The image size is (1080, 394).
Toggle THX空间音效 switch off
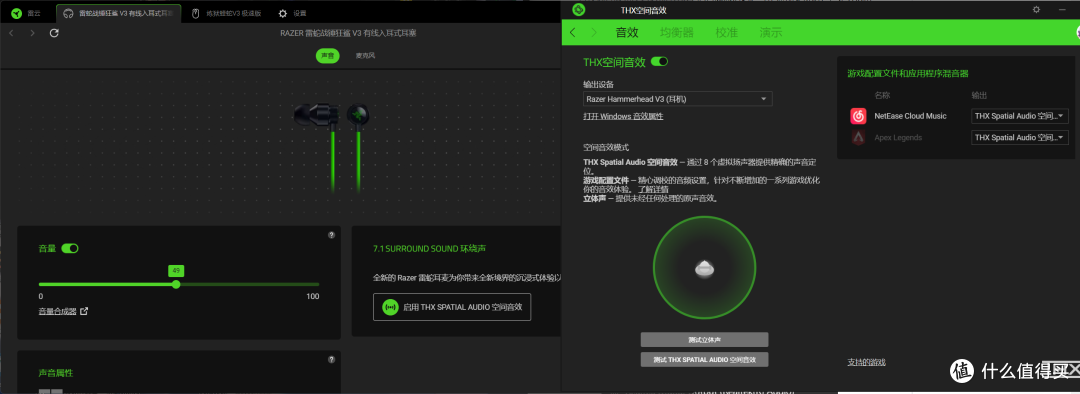pyautogui.click(x=659, y=61)
